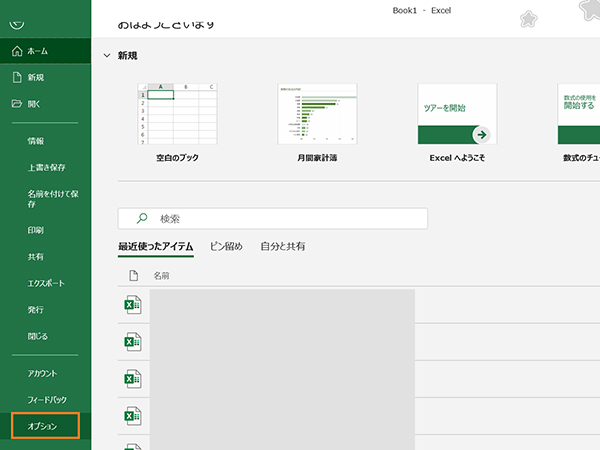The height and width of the screenshot is (450, 600).
Task: Open the 情報 menu item
Action: (36, 141)
